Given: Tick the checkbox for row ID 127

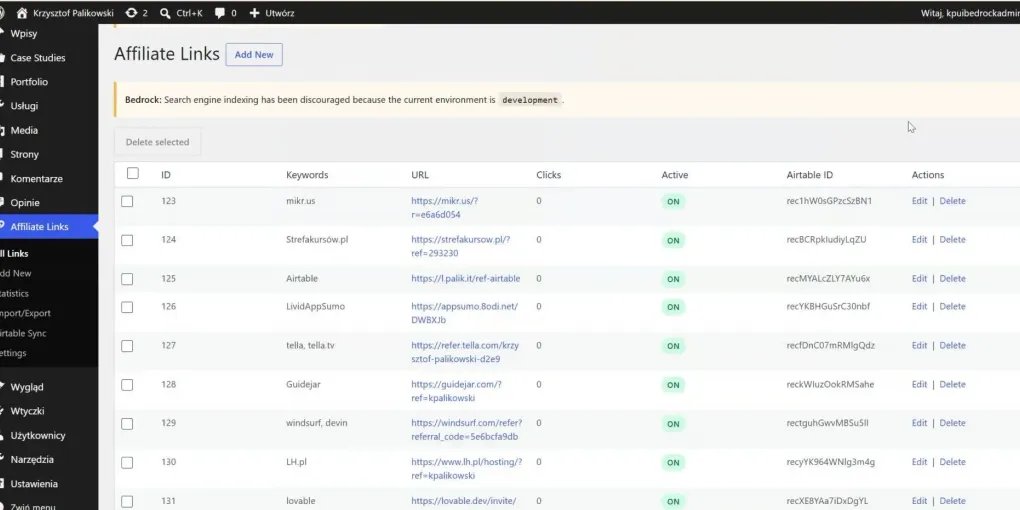Looking at the screenshot, I should (x=127, y=346).
